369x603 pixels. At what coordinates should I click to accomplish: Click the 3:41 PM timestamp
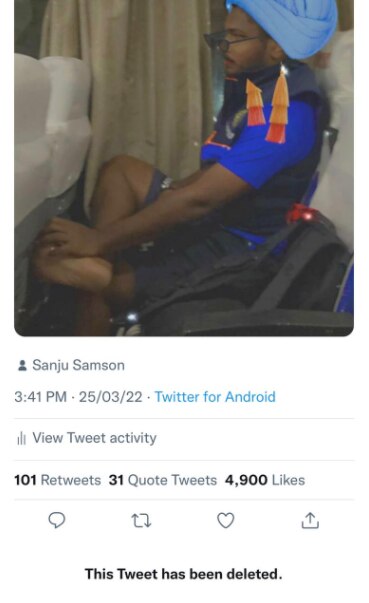tap(40, 397)
